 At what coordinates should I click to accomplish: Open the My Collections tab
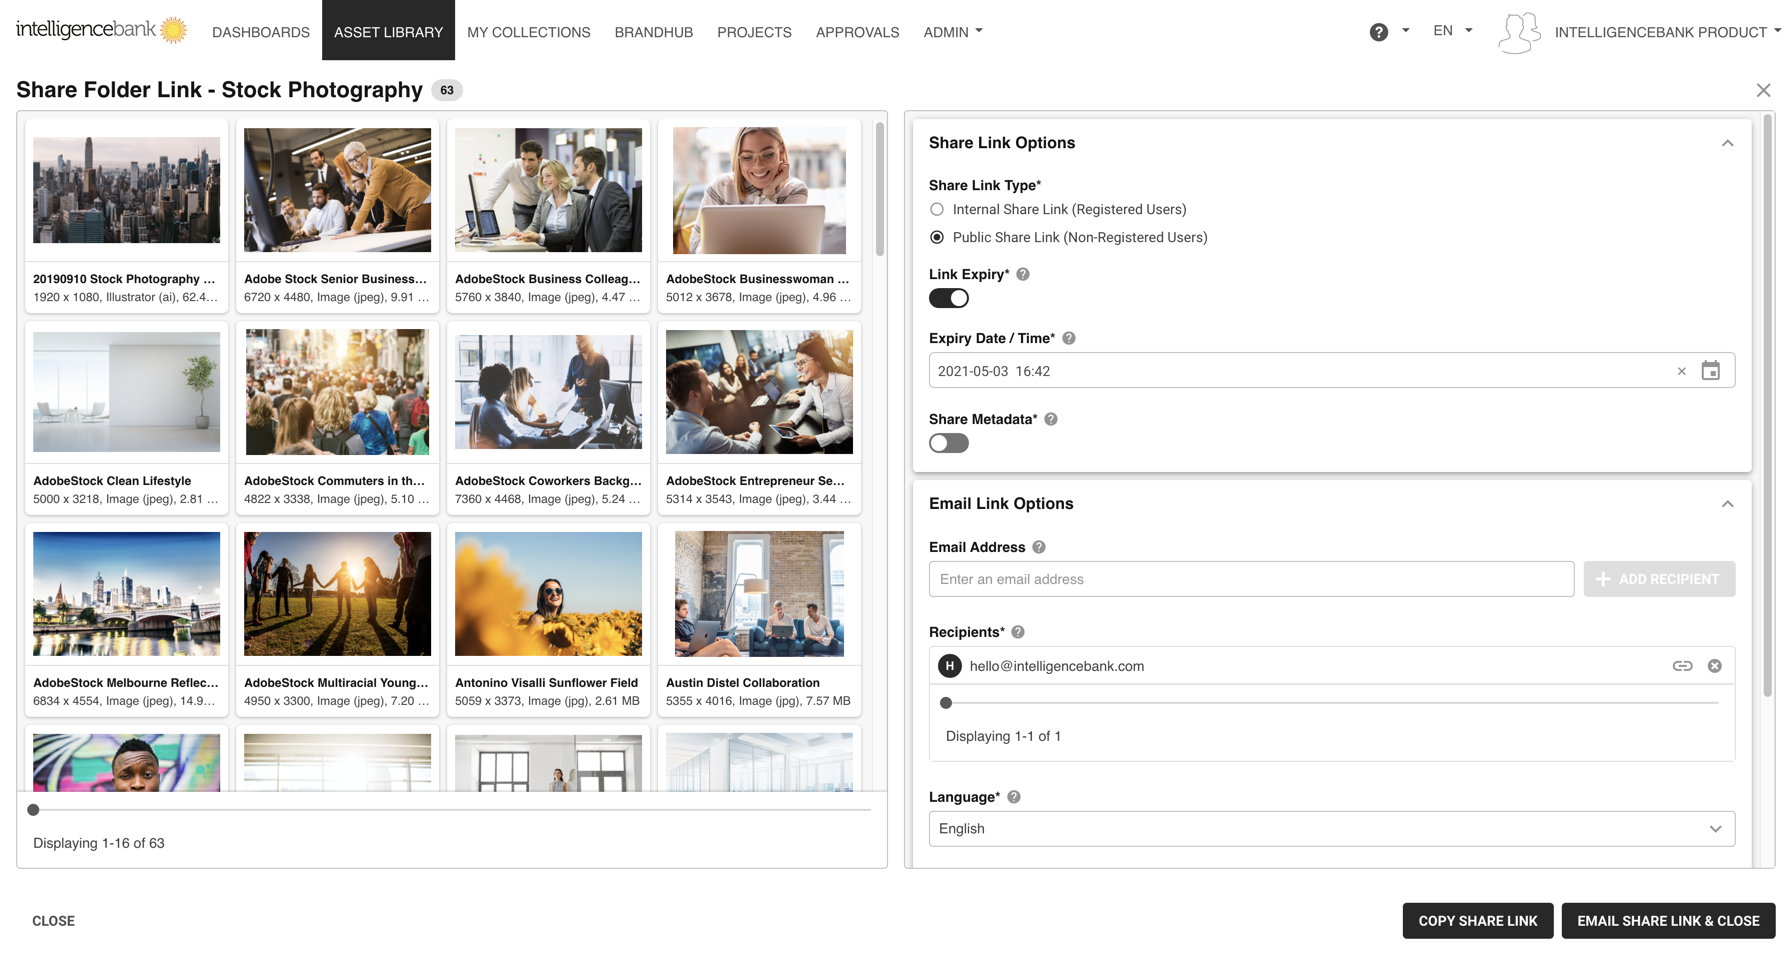click(528, 32)
